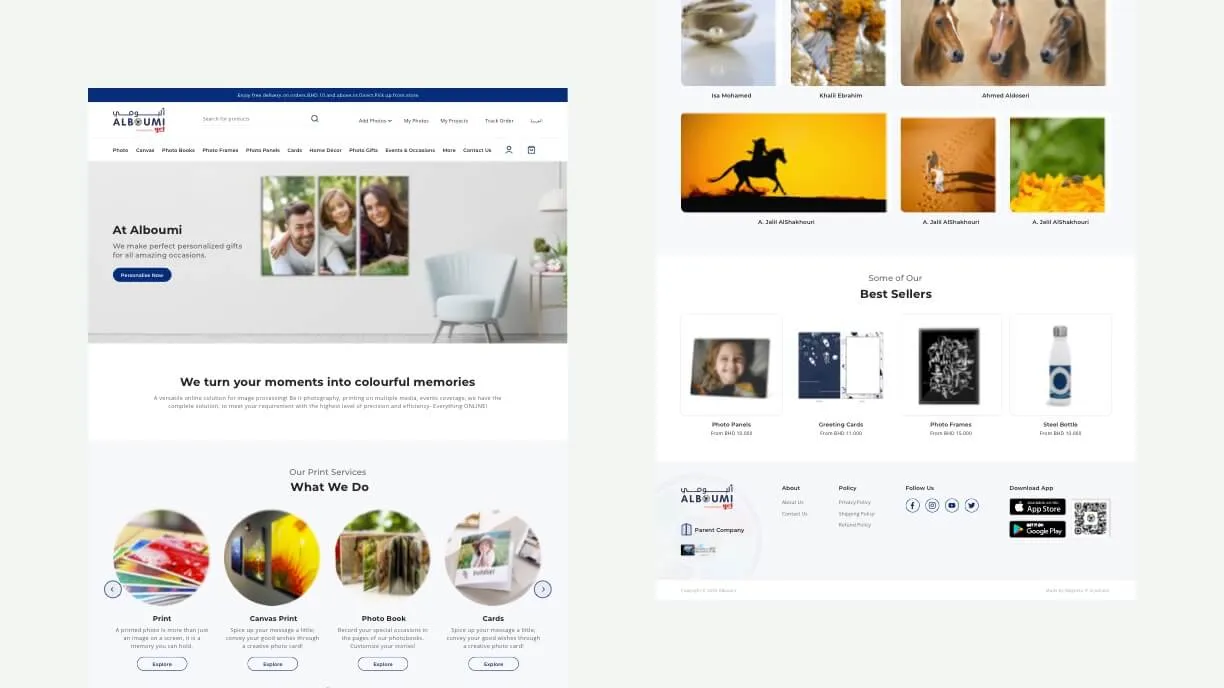Image resolution: width=1224 pixels, height=688 pixels.
Task: Select the Twitter icon in the footer
Action: click(x=971, y=505)
